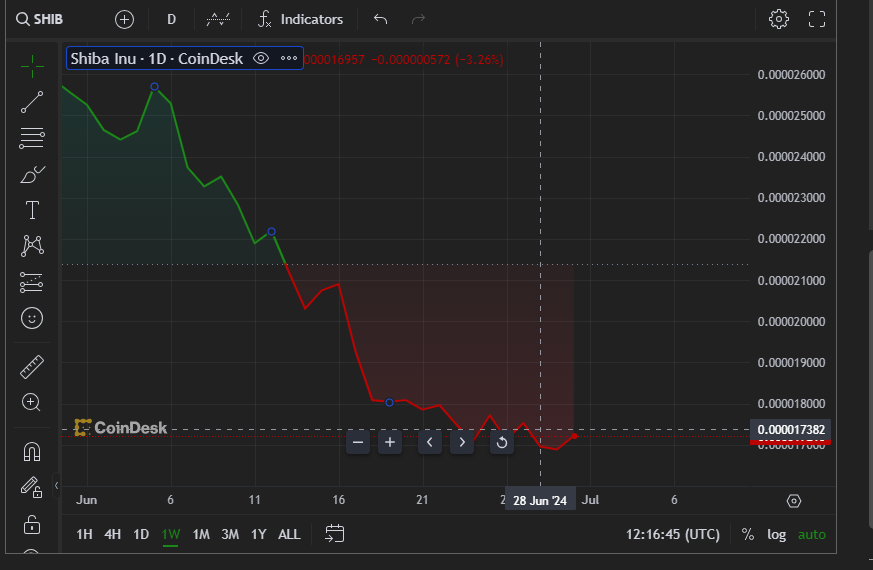Click the blue marker near June 12
873x570 pixels.
(271, 232)
